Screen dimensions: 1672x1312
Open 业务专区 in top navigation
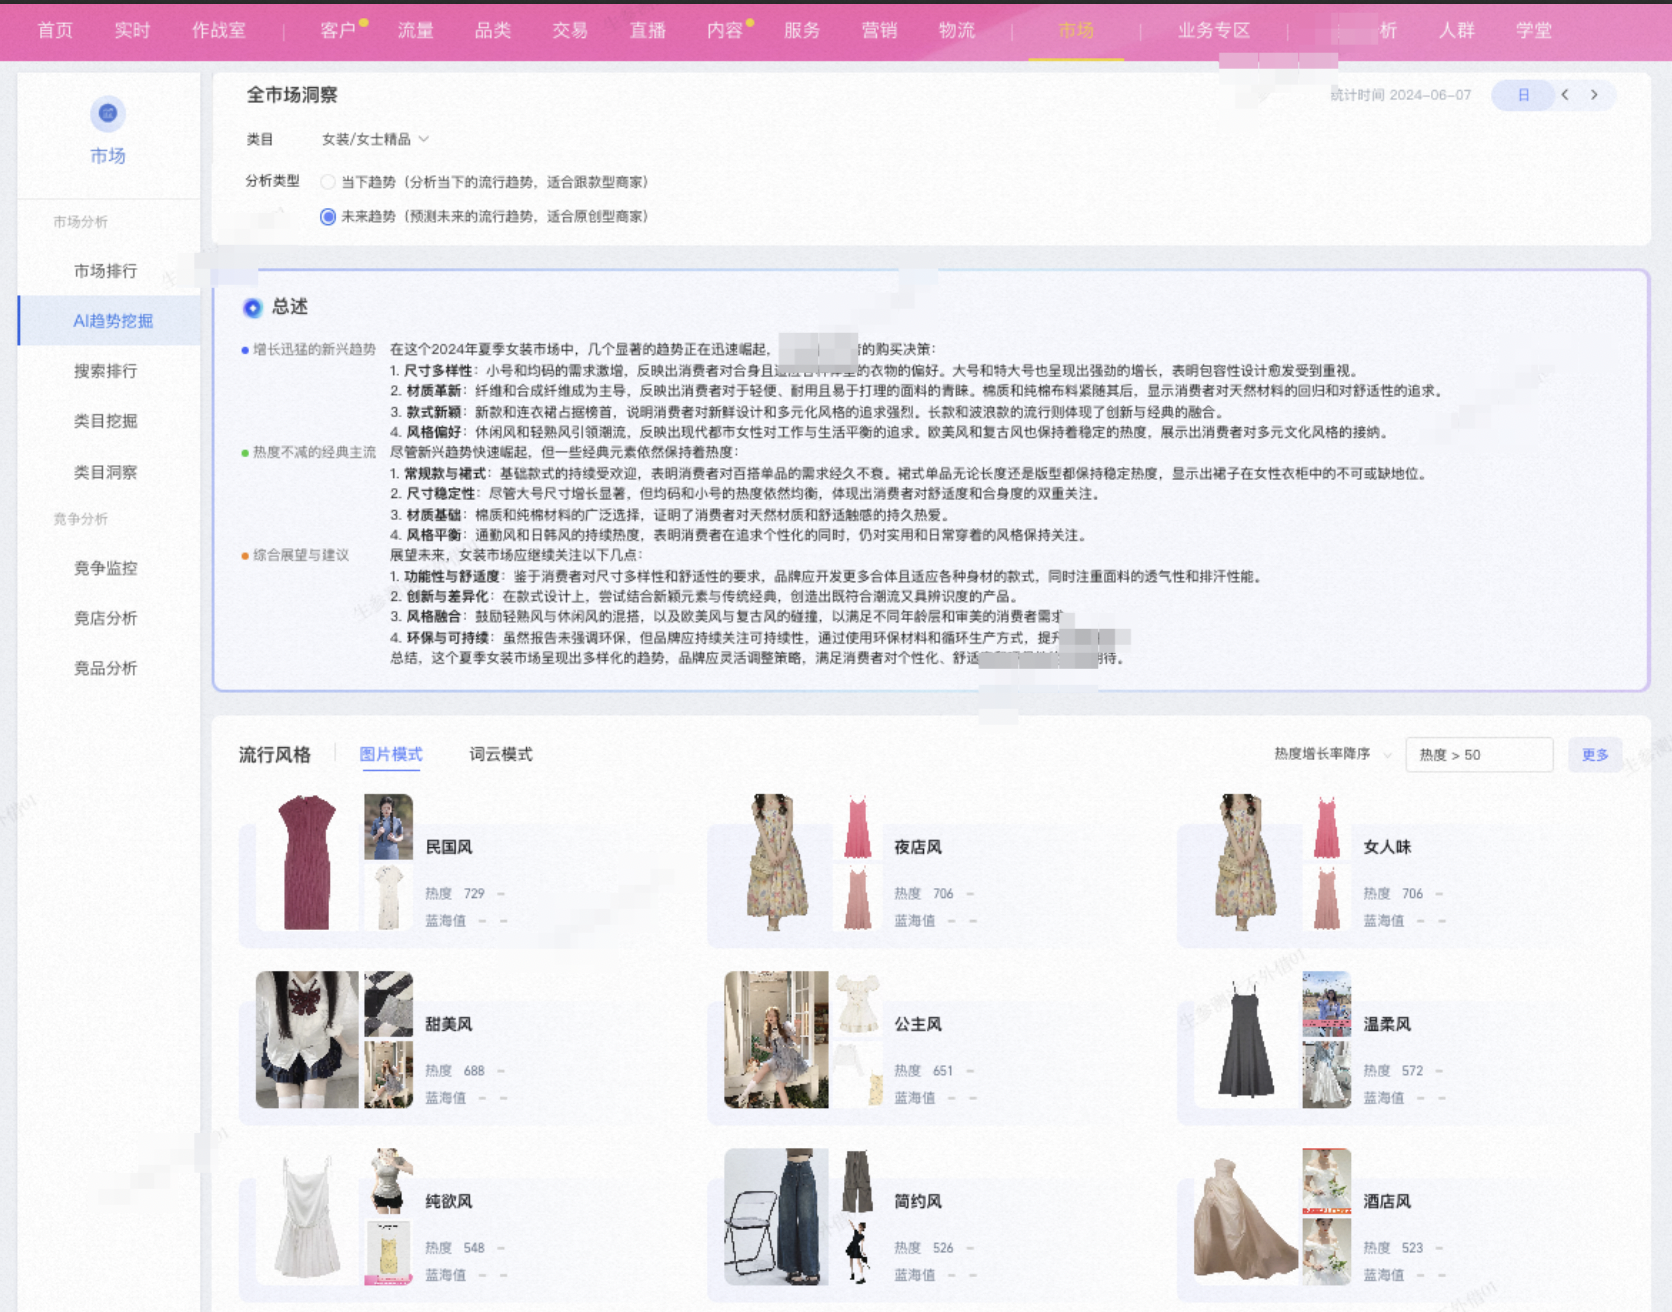(x=1214, y=30)
